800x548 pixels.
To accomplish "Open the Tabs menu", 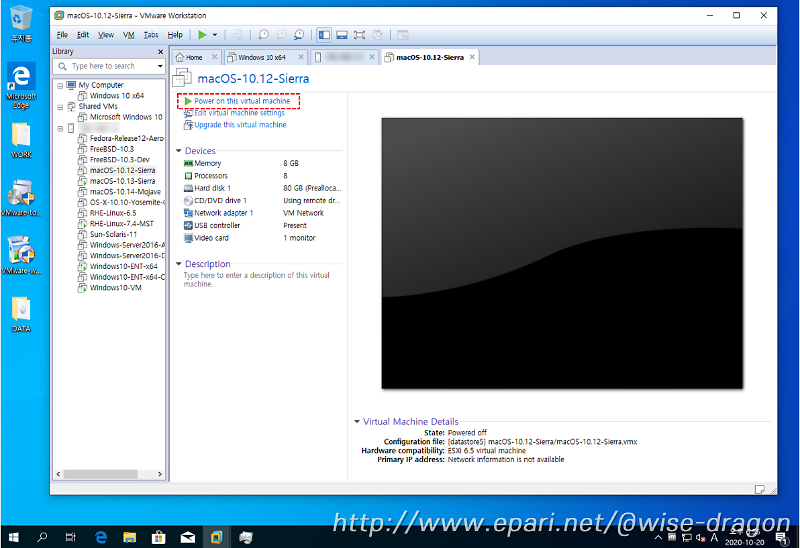I will pos(151,35).
